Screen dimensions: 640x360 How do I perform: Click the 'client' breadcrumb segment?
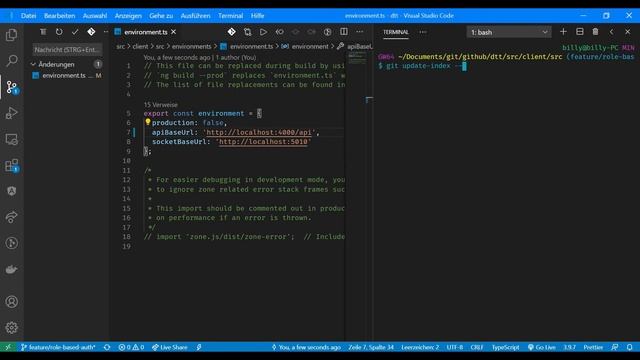(140, 47)
